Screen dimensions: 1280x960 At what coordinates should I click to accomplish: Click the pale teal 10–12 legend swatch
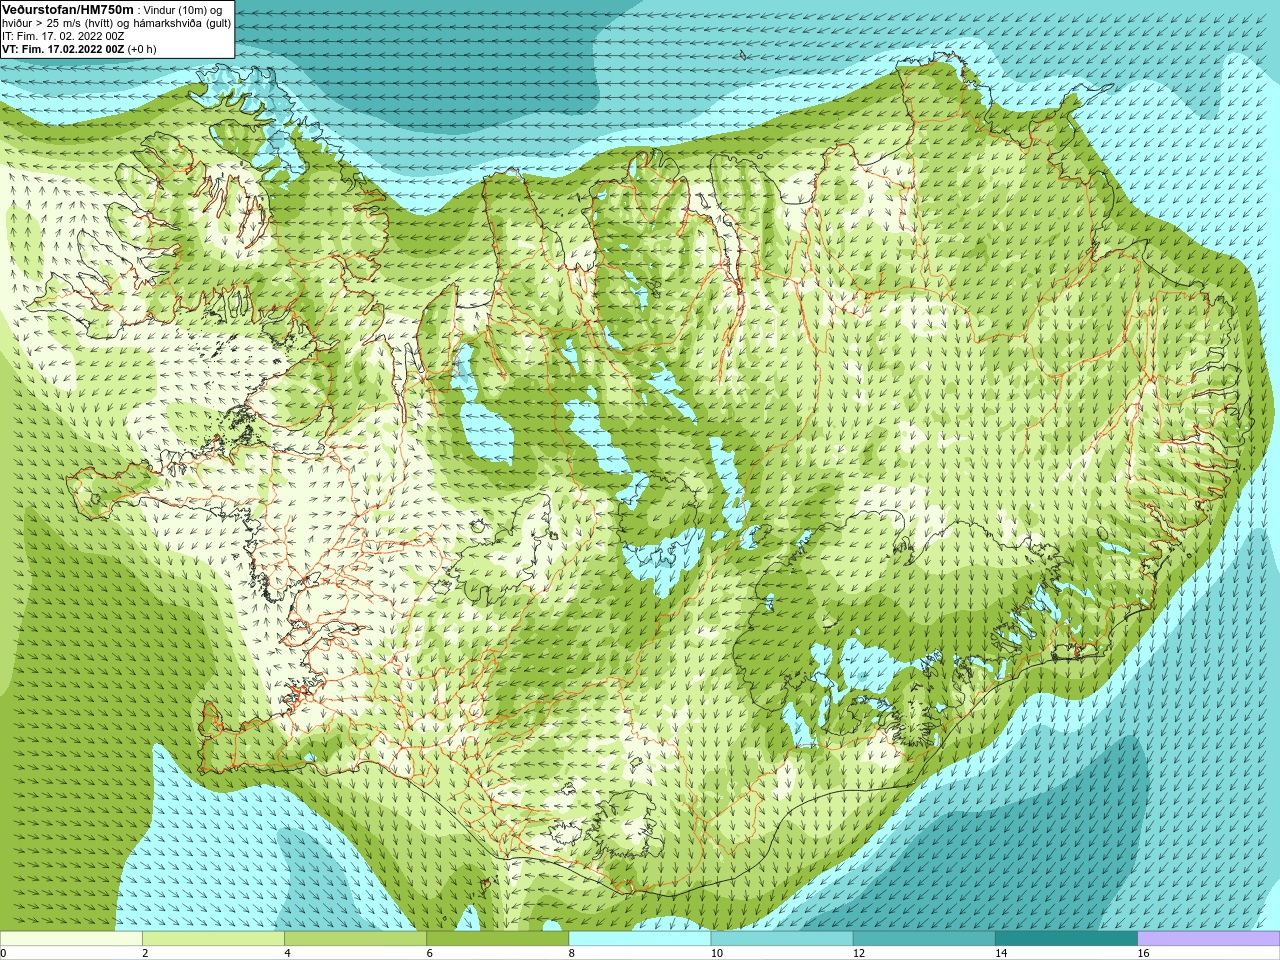coord(782,938)
